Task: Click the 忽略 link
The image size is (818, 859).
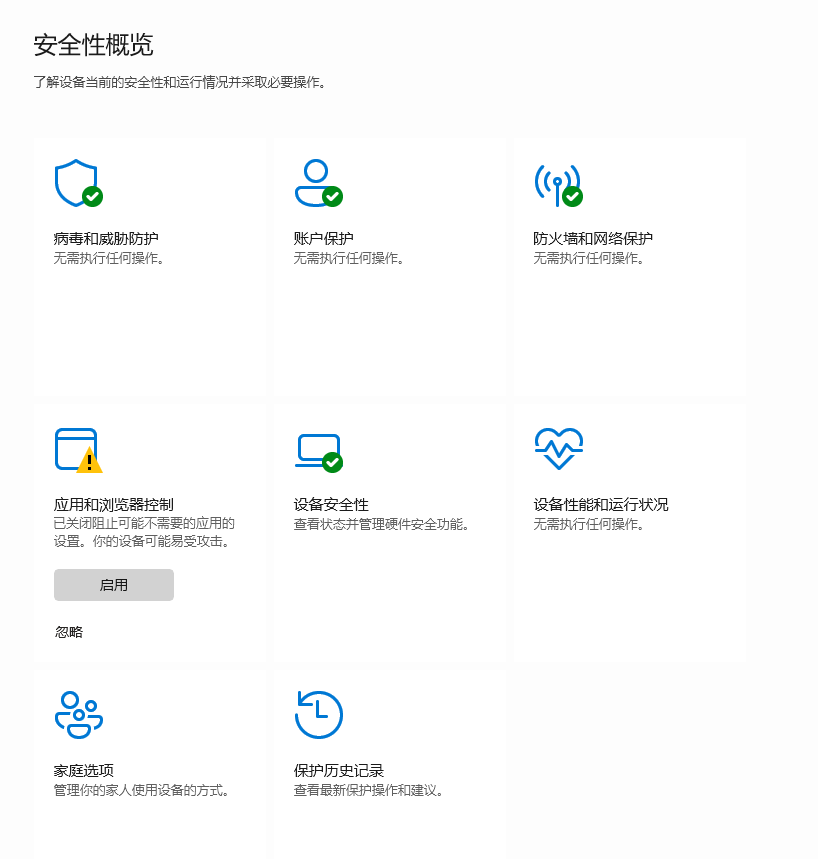Action: [68, 632]
